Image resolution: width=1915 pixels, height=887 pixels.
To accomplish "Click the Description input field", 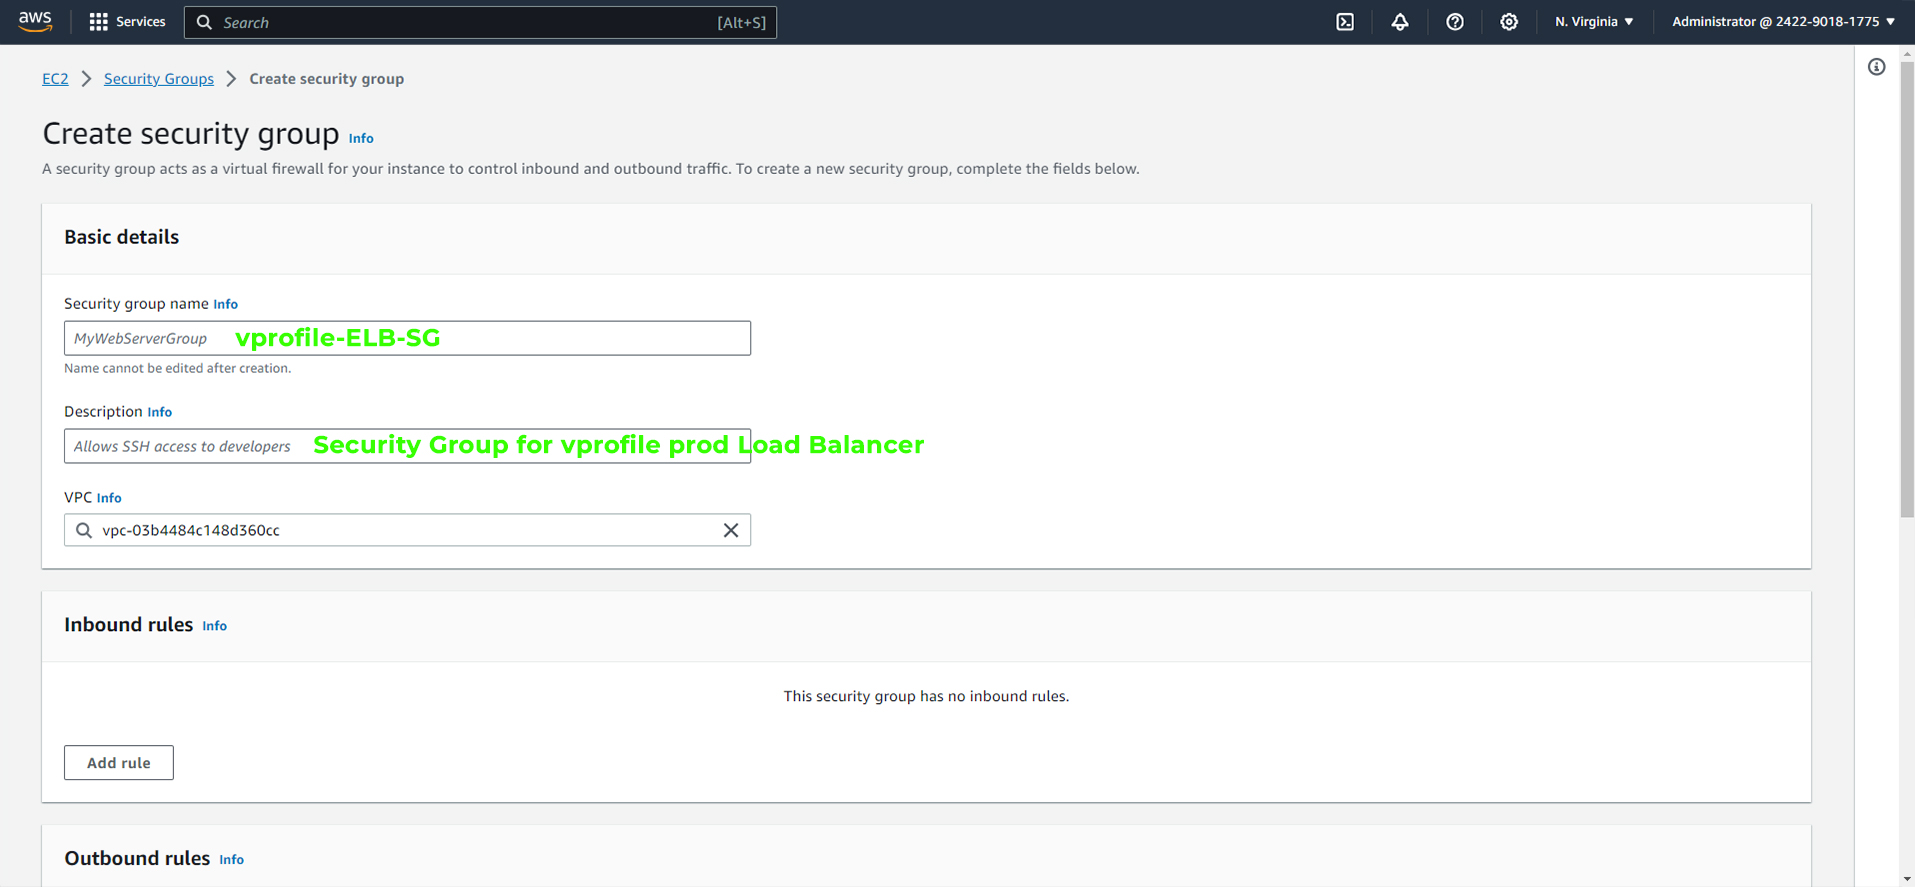I will [407, 446].
